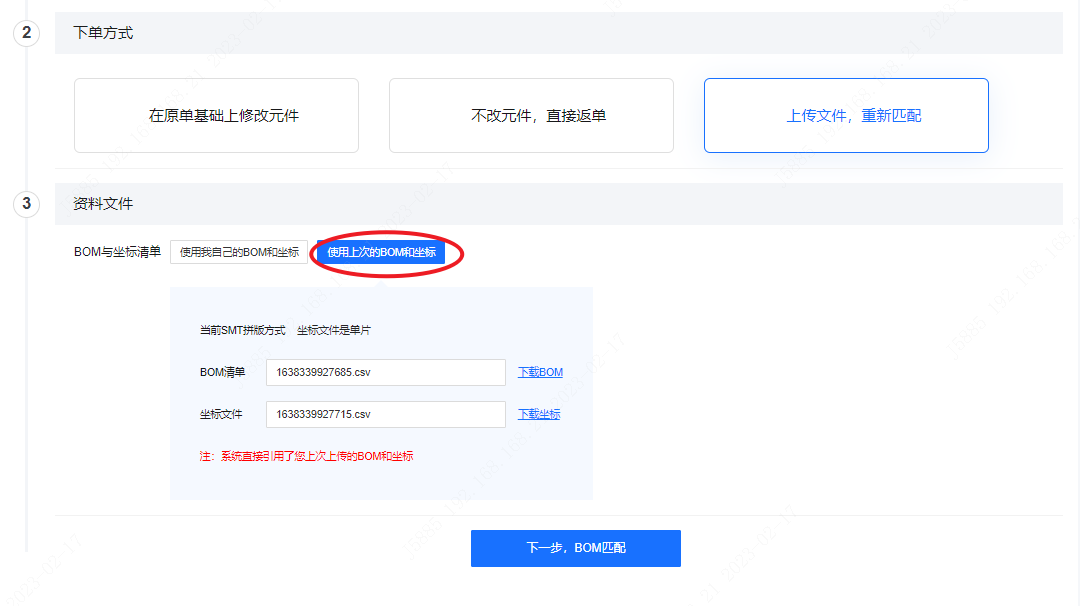Click the red 注 notice text

[x=306, y=456]
